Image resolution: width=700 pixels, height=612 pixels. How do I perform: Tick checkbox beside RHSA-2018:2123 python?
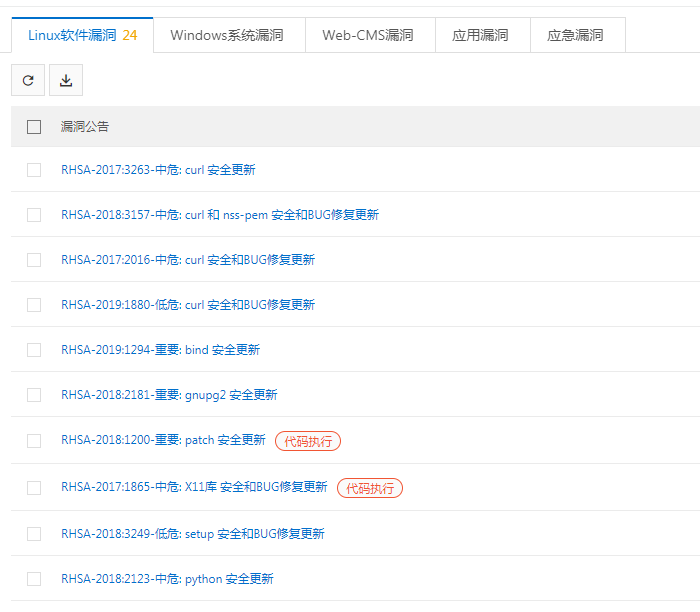click(x=34, y=579)
